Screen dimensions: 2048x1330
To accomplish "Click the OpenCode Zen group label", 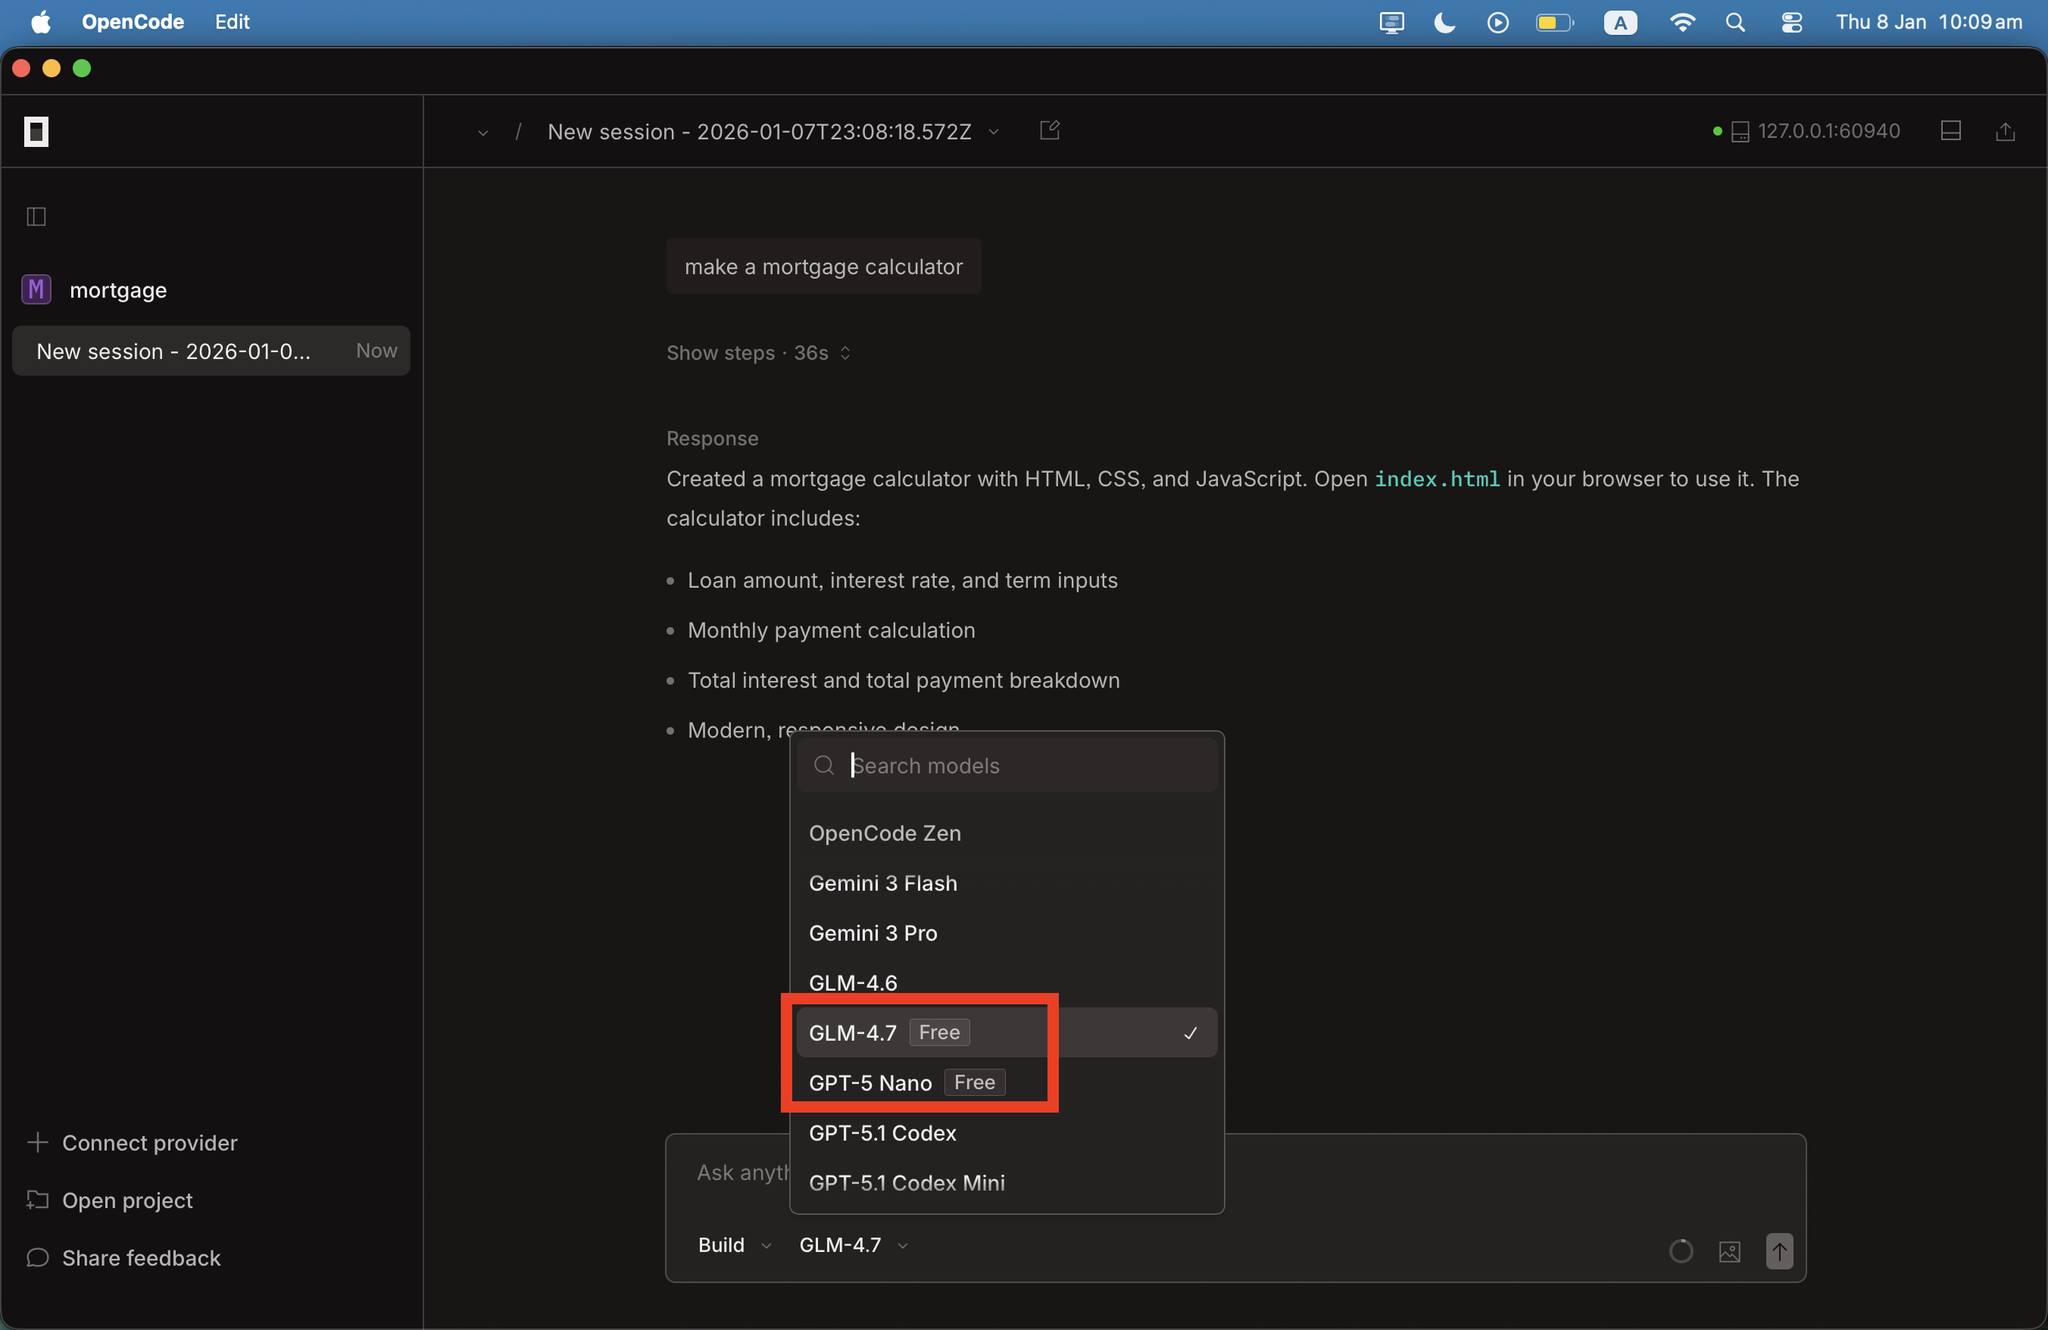I will click(x=885, y=833).
